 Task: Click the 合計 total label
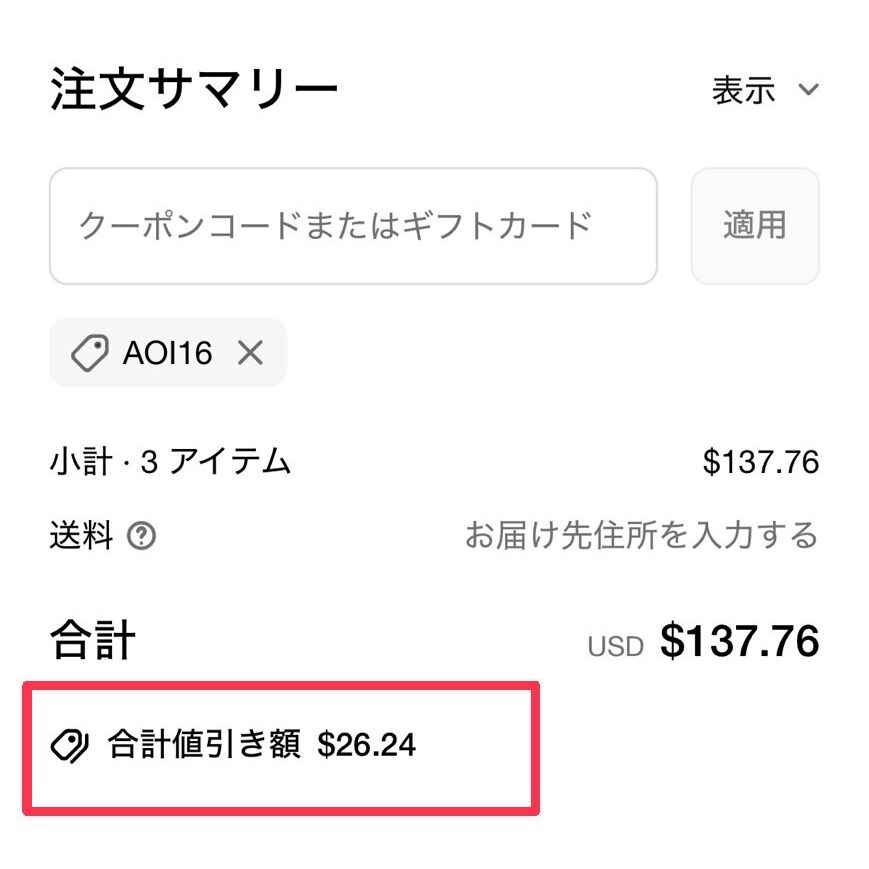pos(93,640)
